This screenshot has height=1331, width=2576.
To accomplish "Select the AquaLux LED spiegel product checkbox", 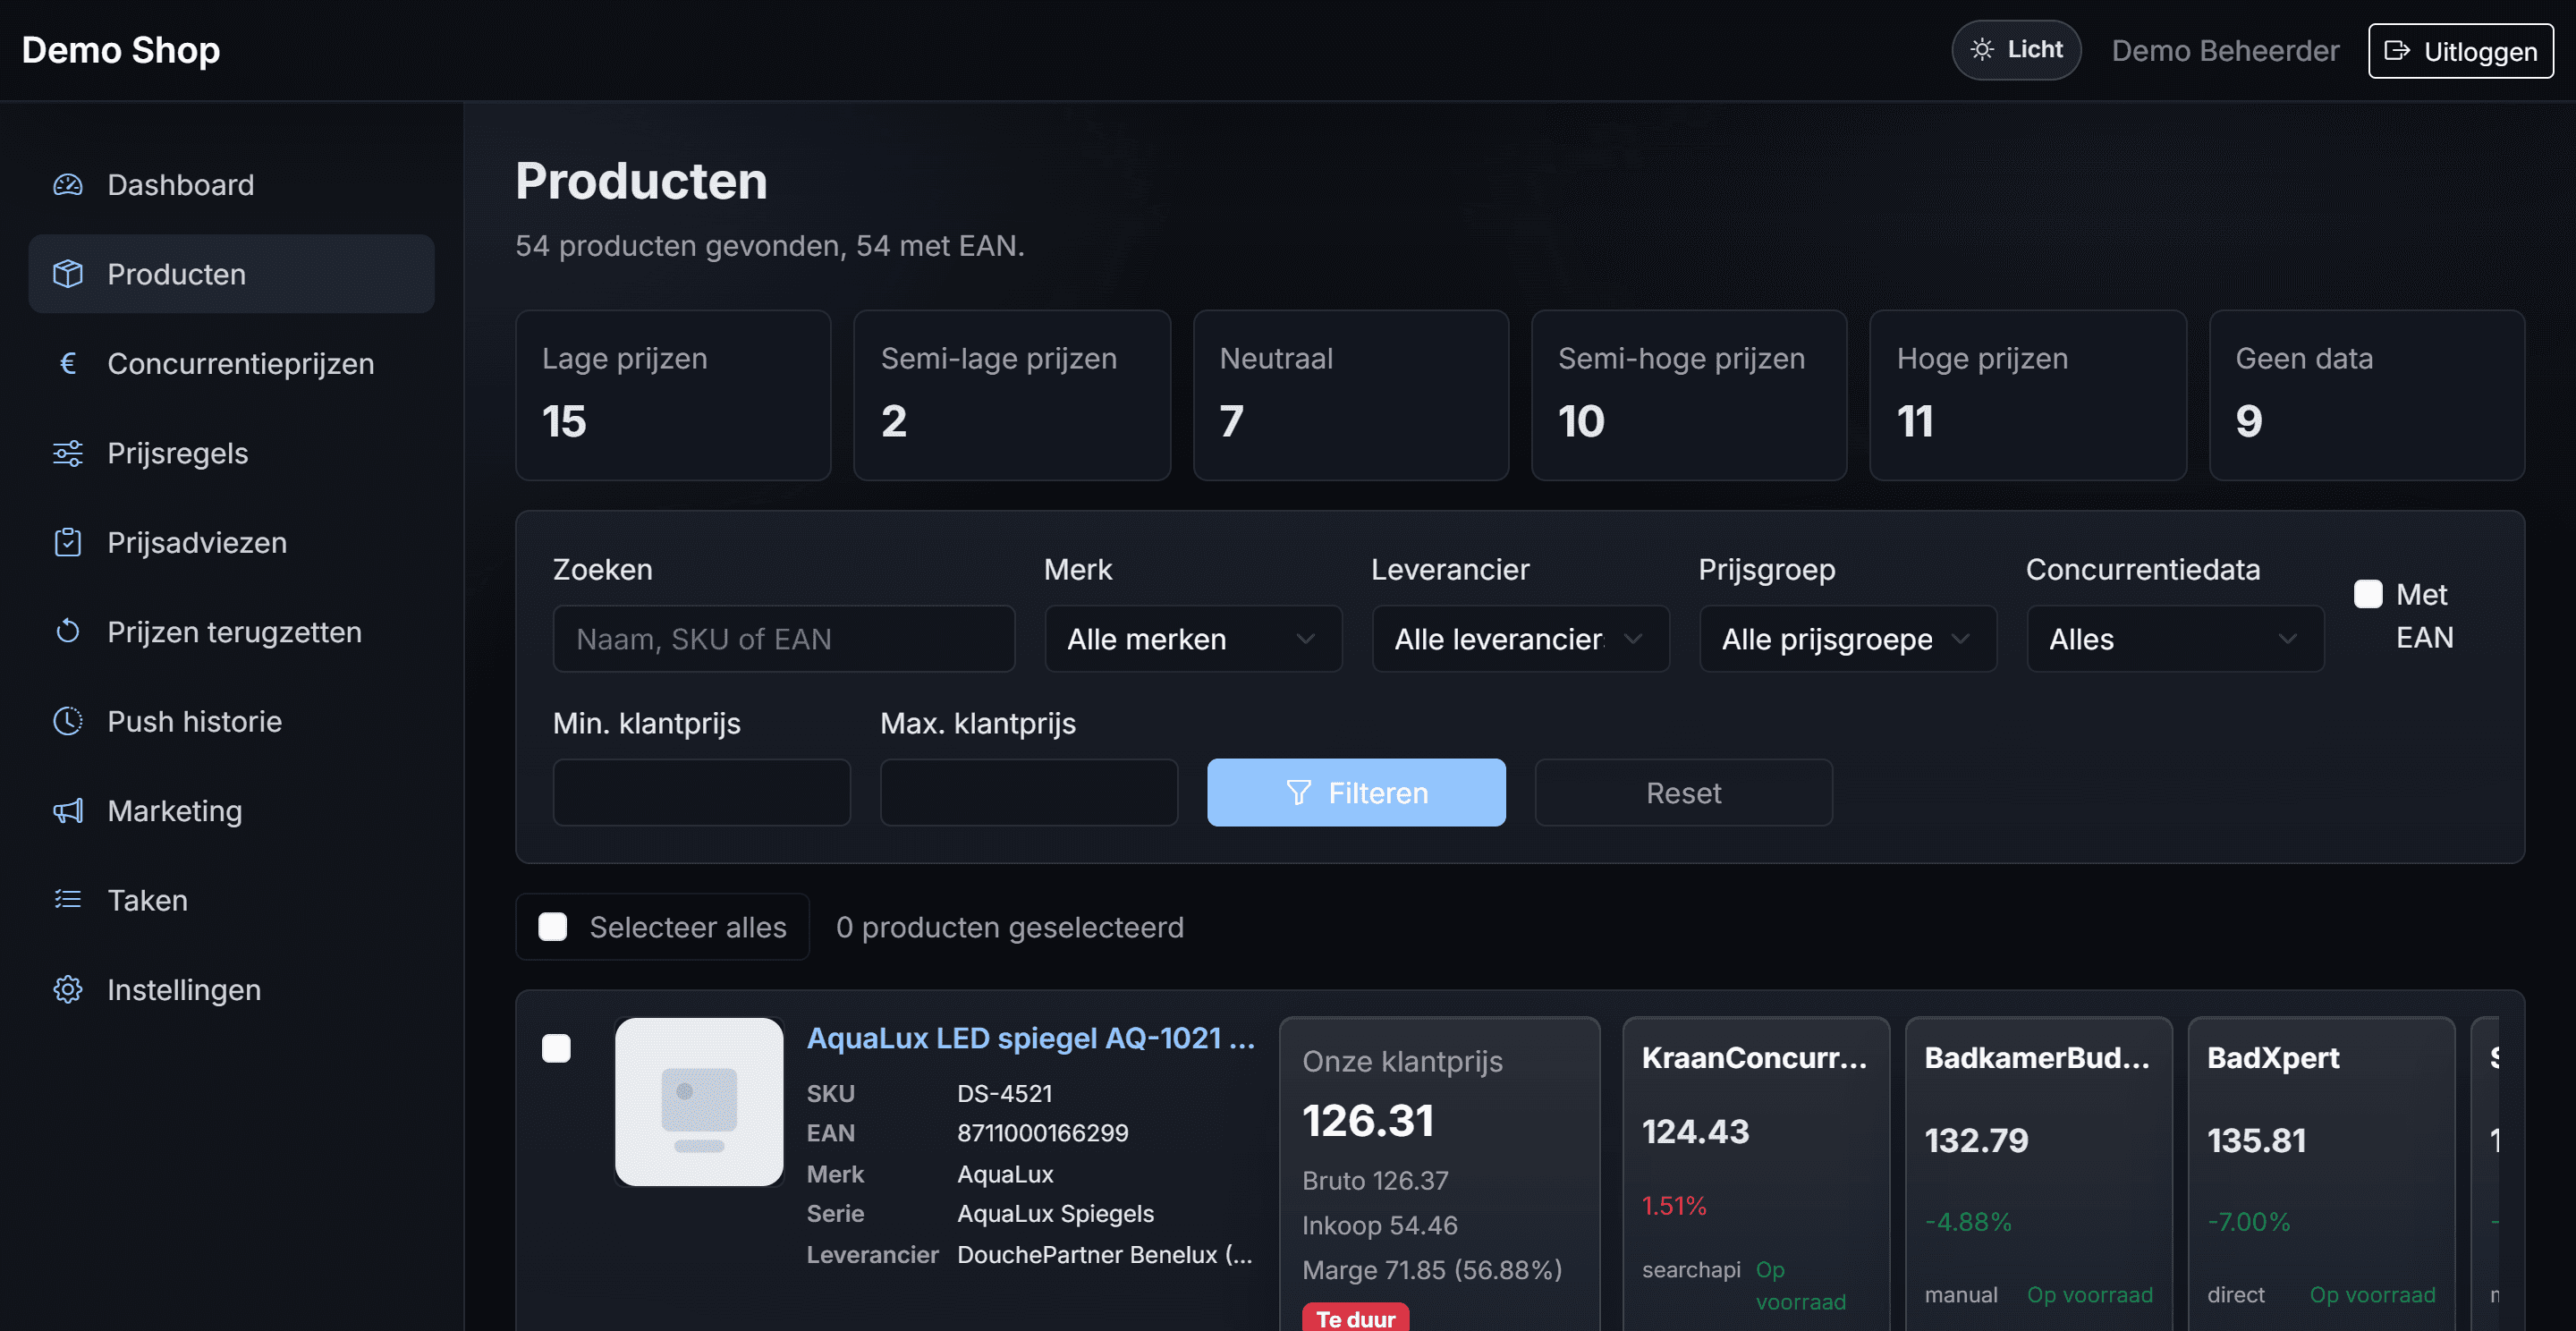I will click(x=556, y=1048).
